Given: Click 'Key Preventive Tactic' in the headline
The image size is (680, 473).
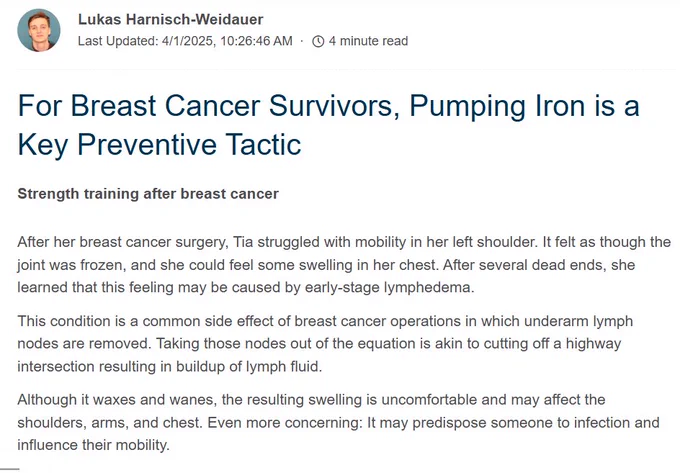Looking at the screenshot, I should pos(159,144).
